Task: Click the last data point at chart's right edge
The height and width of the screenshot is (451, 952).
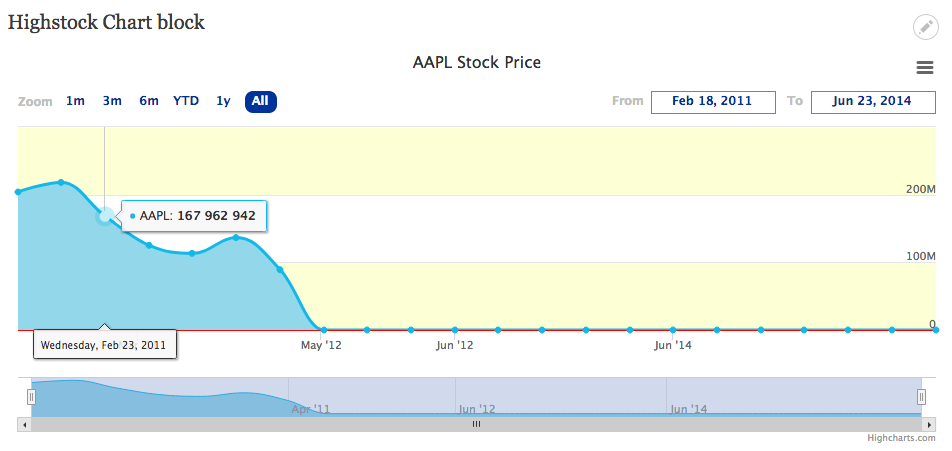Action: coord(936,330)
